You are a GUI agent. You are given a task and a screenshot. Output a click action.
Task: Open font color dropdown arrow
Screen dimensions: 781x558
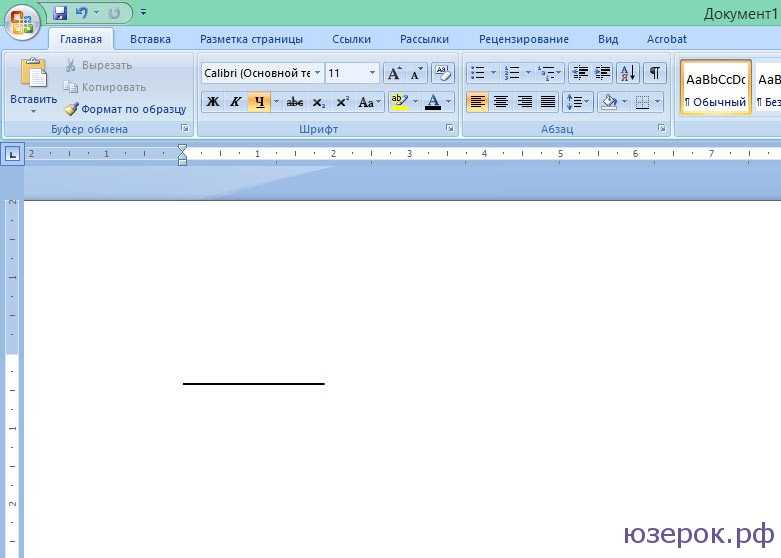(449, 102)
